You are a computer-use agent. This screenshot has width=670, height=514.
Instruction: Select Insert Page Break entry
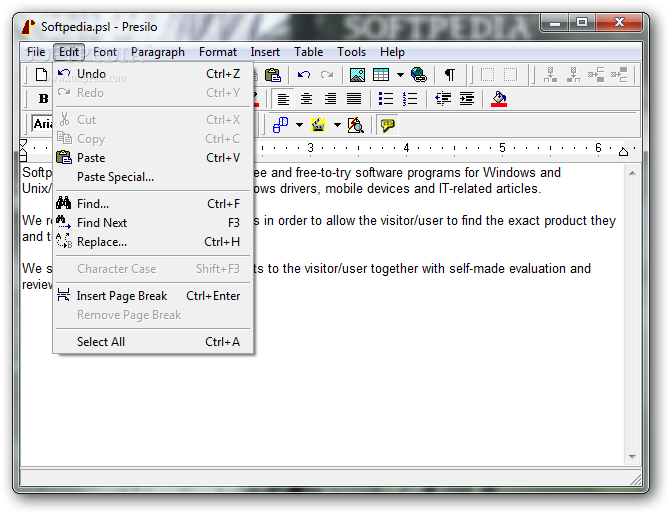point(153,296)
